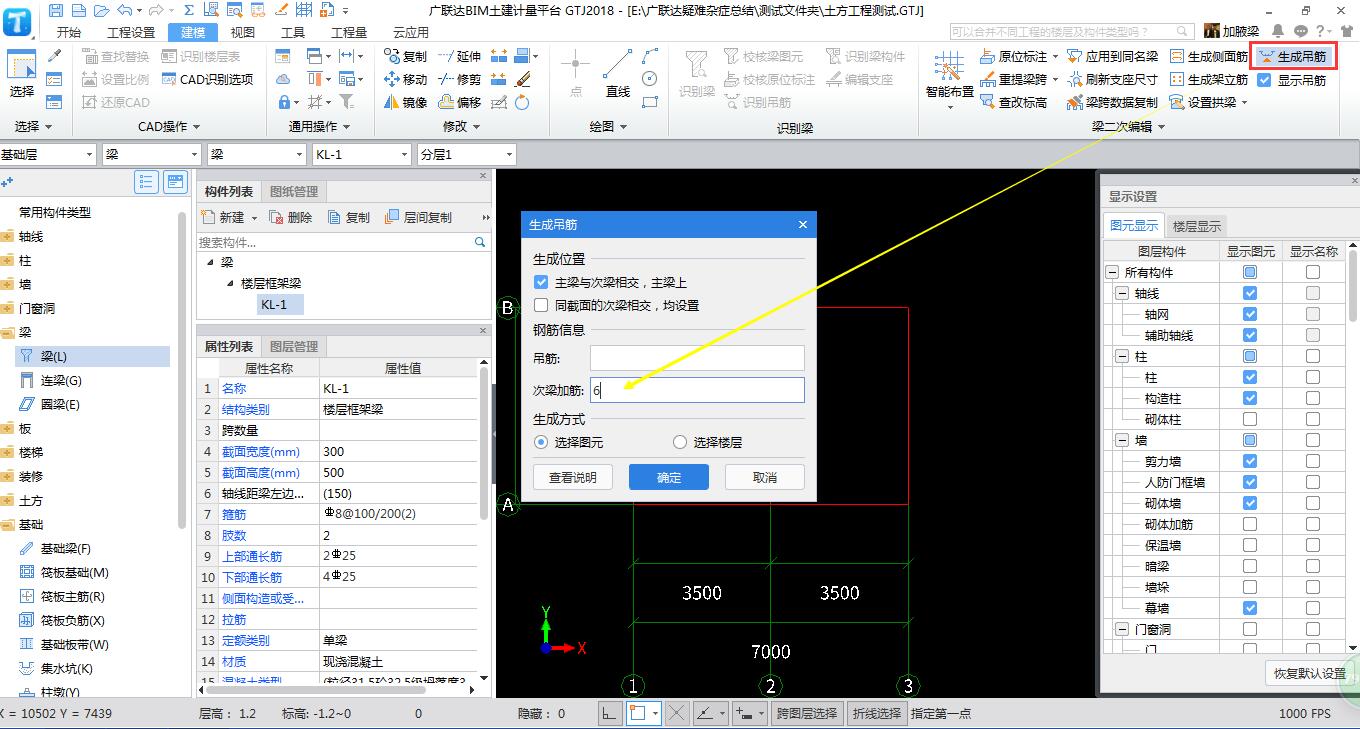Expand the CAD操作 group dropdown
The height and width of the screenshot is (729, 1360).
196,127
